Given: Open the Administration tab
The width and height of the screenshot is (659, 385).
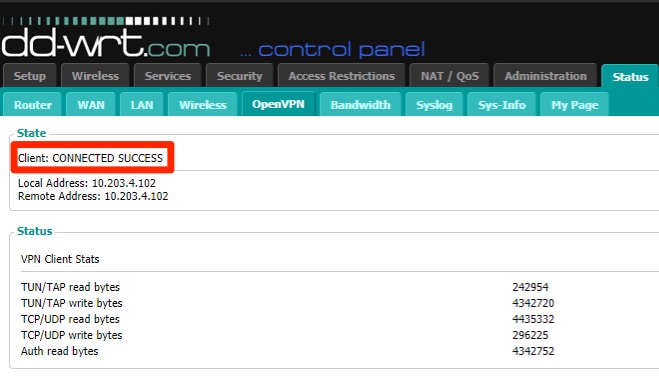Looking at the screenshot, I should [545, 76].
